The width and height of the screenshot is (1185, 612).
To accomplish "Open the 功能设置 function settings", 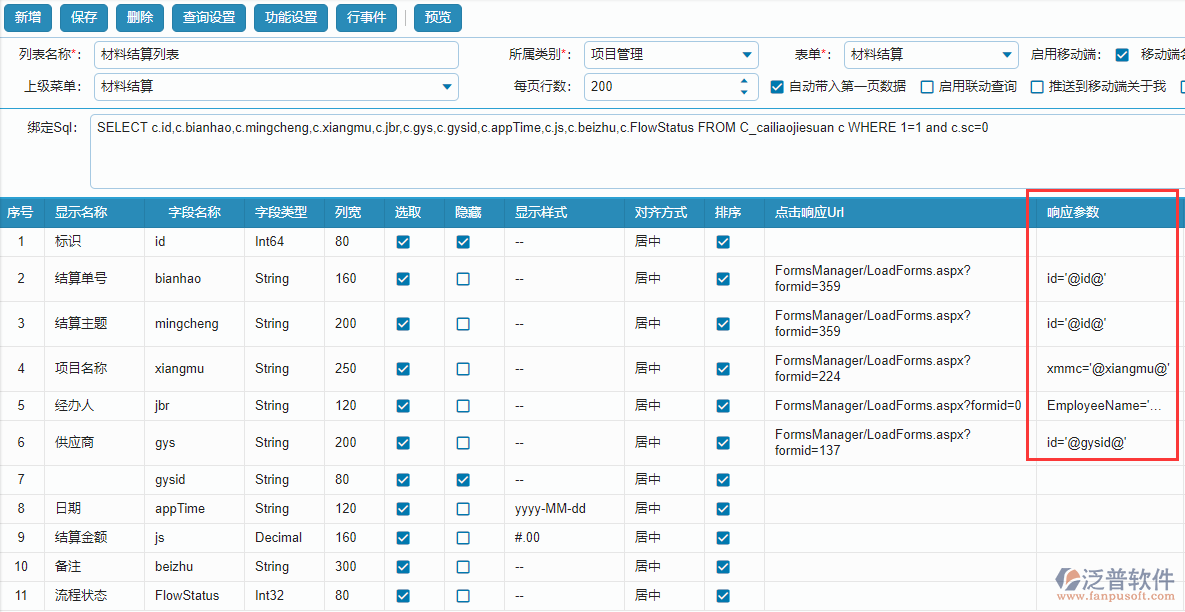I will tap(290, 17).
